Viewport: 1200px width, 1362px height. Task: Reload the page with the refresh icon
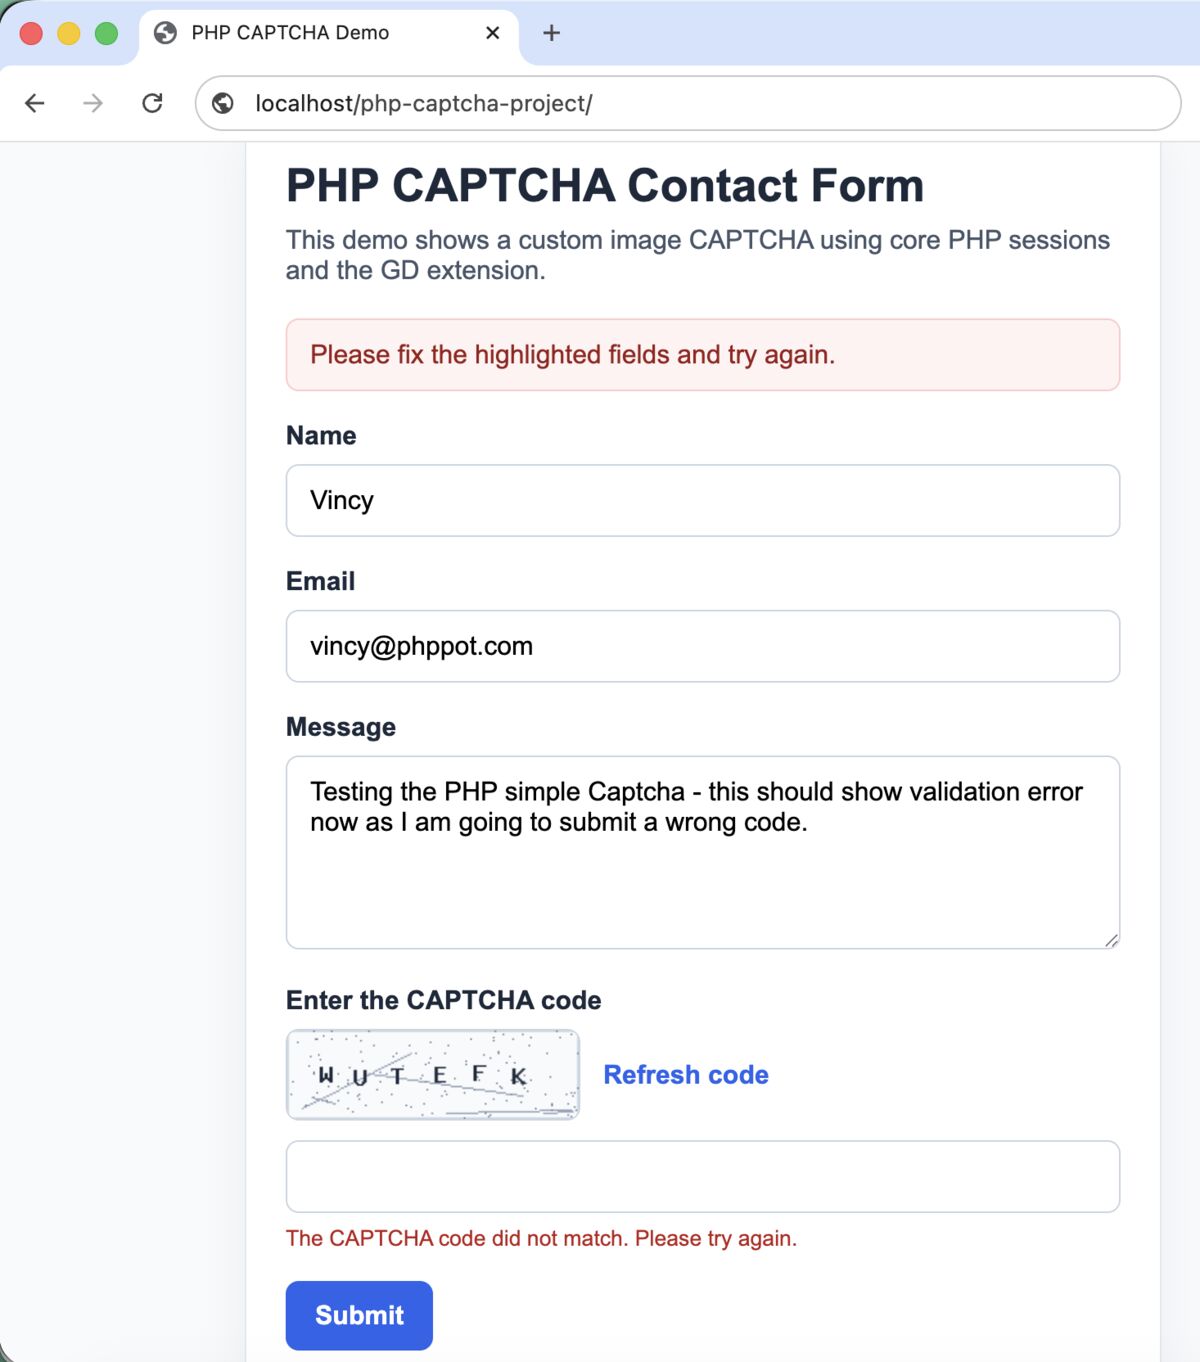[152, 103]
